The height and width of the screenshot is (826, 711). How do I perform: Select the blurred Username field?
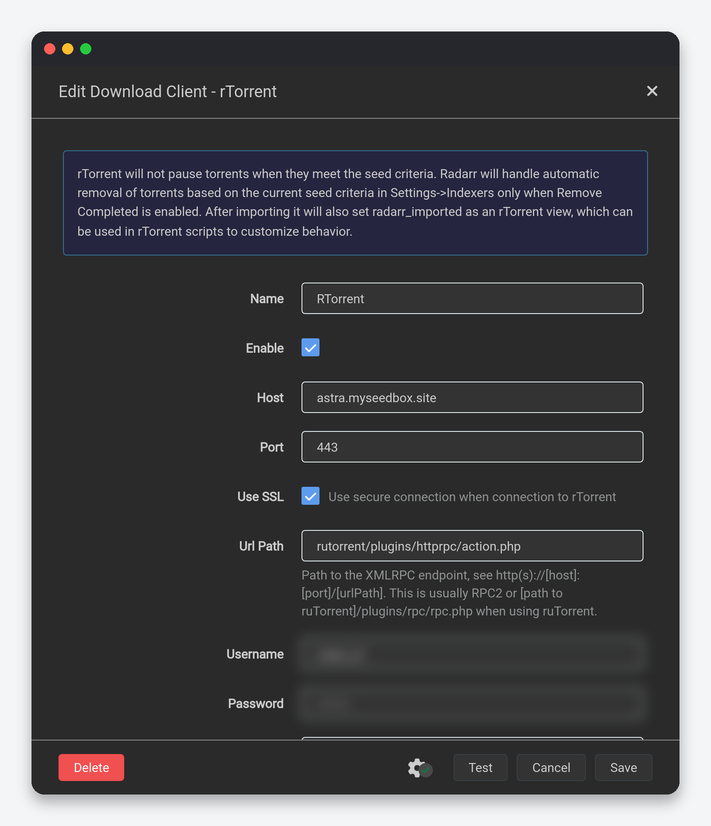(472, 654)
